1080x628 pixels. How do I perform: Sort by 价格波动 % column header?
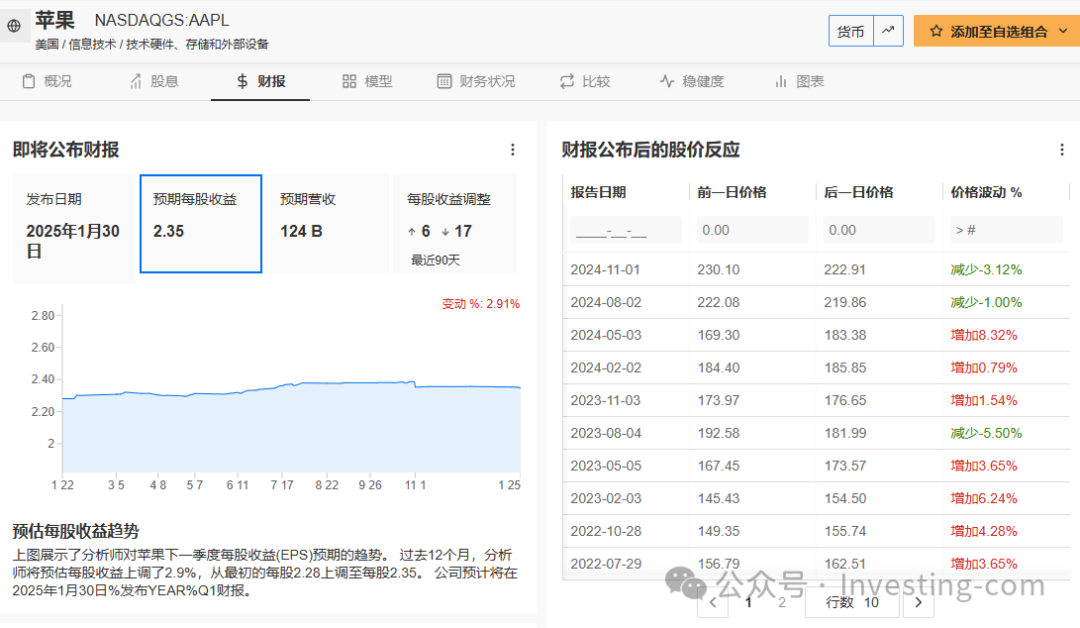986,192
